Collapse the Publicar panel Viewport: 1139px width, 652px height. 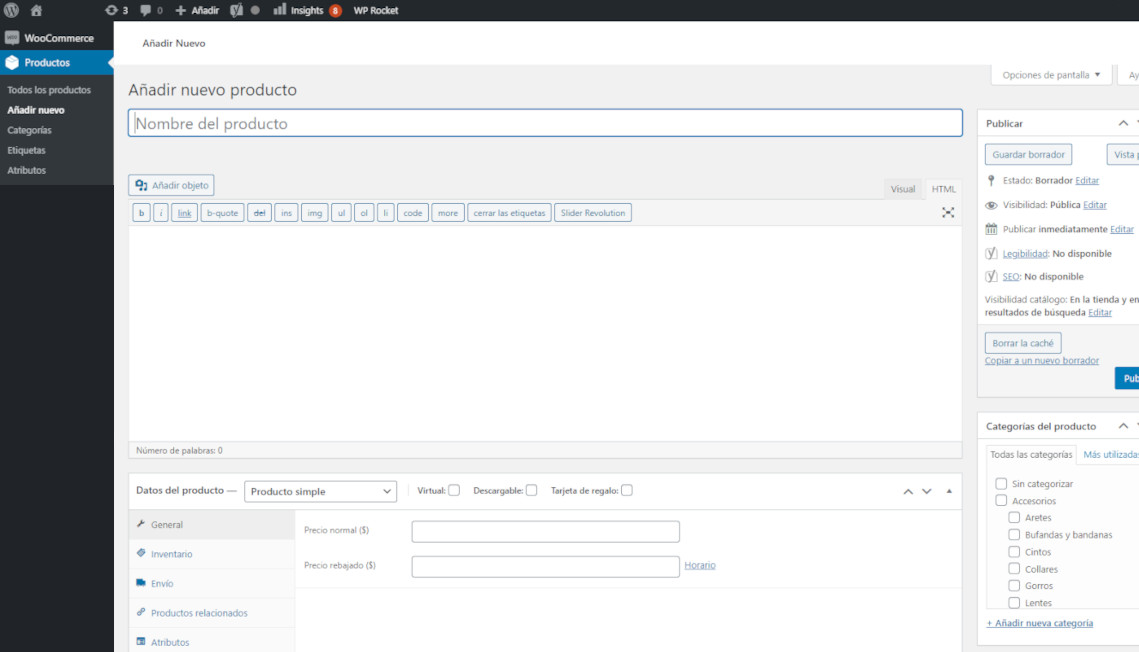click(x=1123, y=123)
